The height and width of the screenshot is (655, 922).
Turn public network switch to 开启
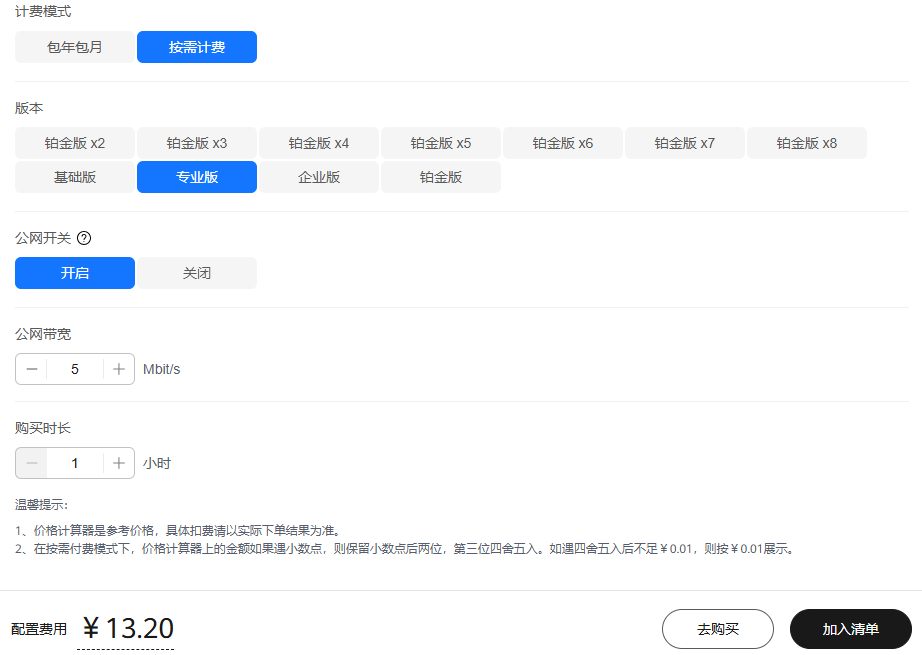click(75, 273)
